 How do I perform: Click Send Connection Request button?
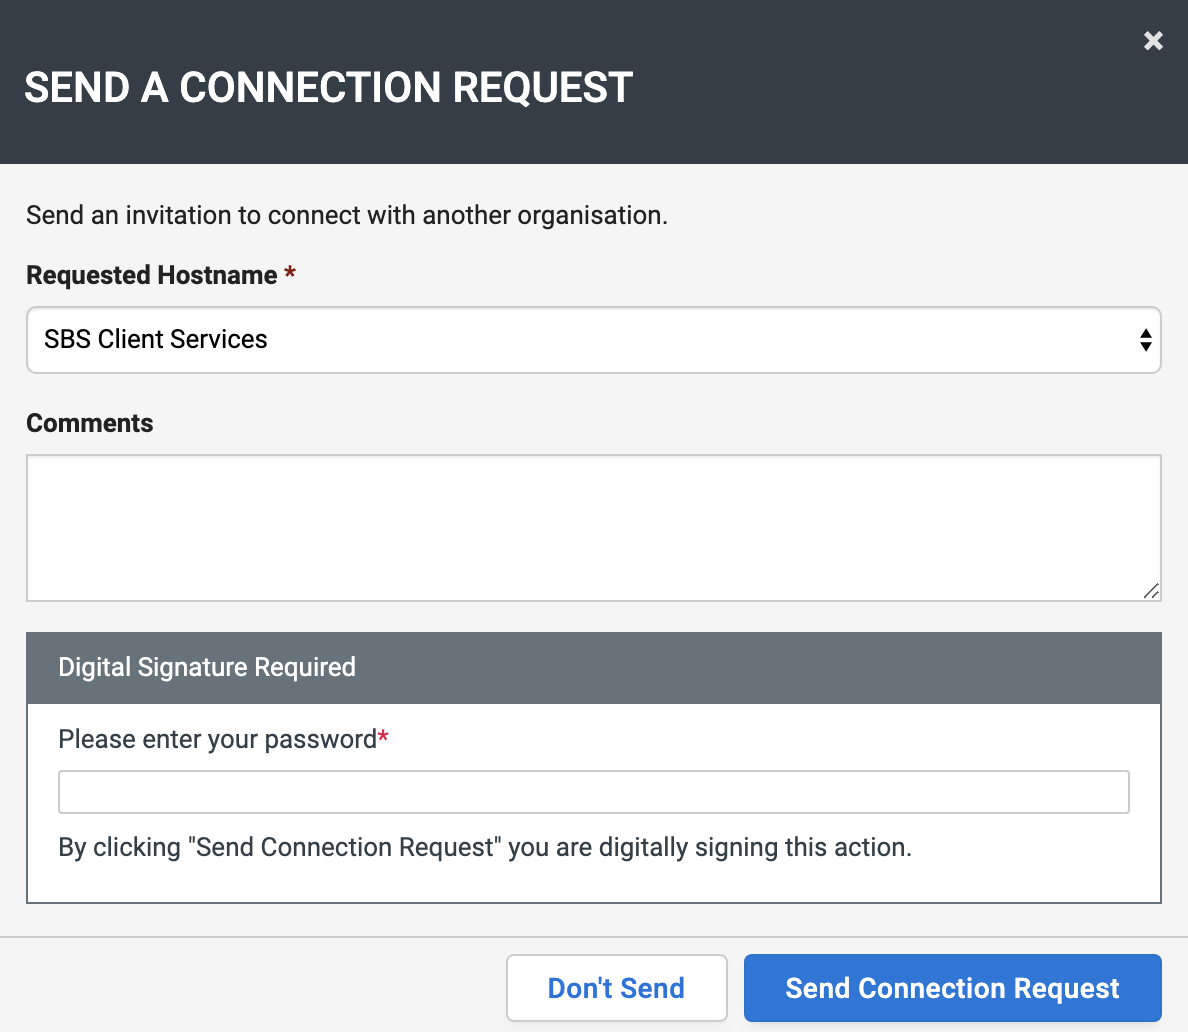tap(952, 988)
